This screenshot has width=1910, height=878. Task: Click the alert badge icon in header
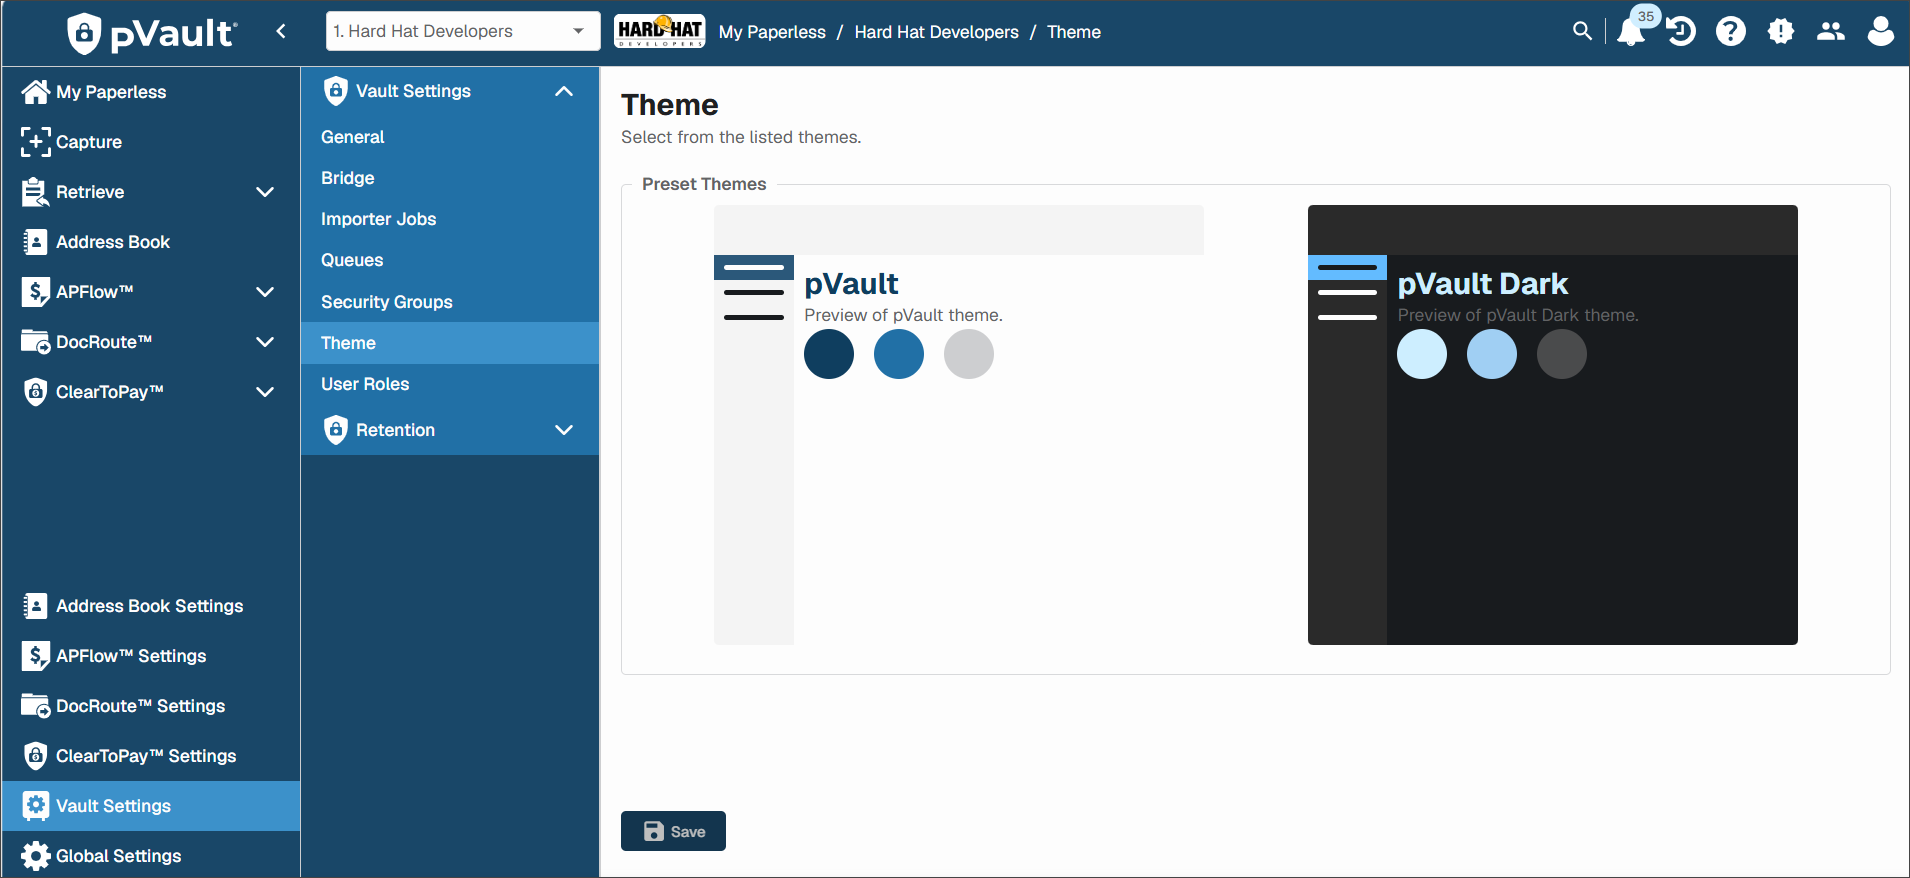(x=1781, y=31)
